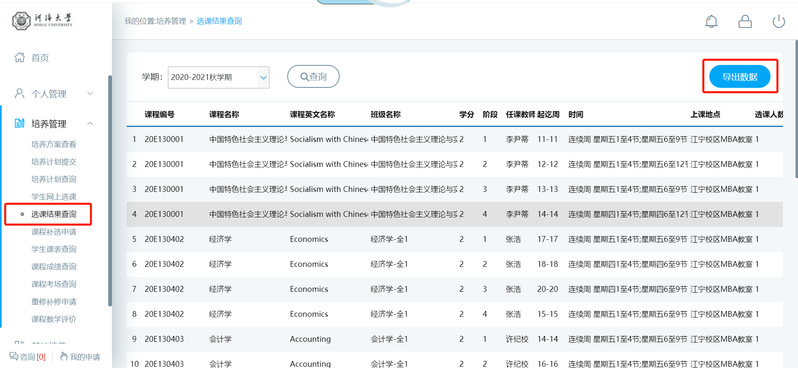Click row 8 Economics English name
Viewport: 798px width, 368px height.
pyautogui.click(x=309, y=314)
